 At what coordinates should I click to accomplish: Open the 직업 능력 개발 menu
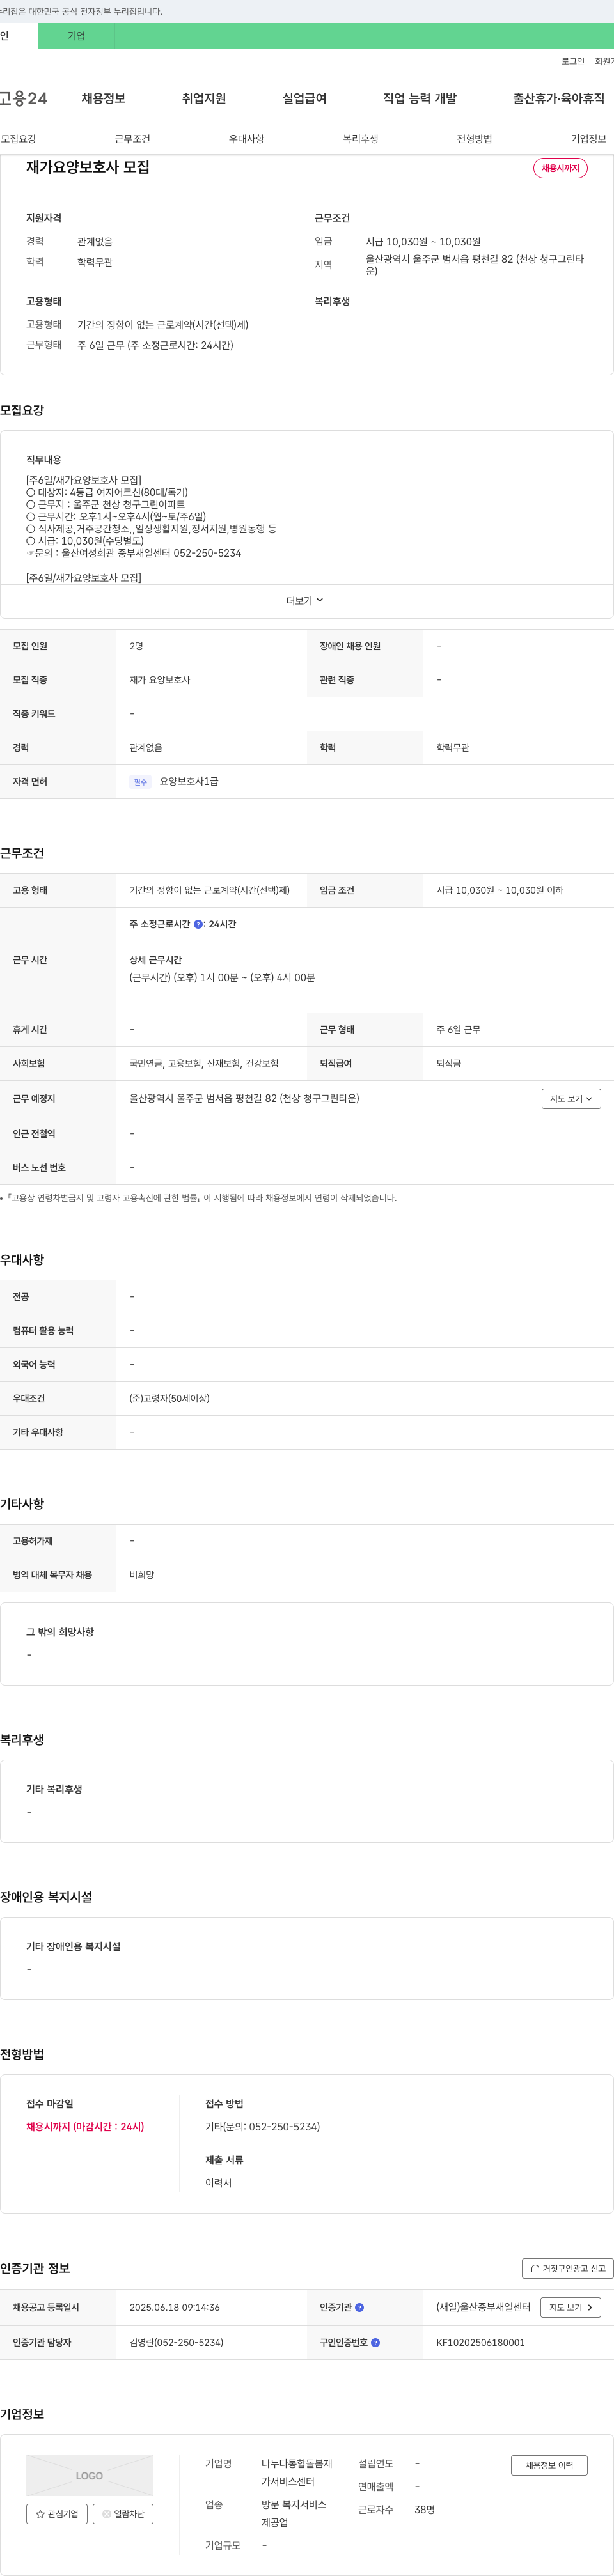point(420,98)
